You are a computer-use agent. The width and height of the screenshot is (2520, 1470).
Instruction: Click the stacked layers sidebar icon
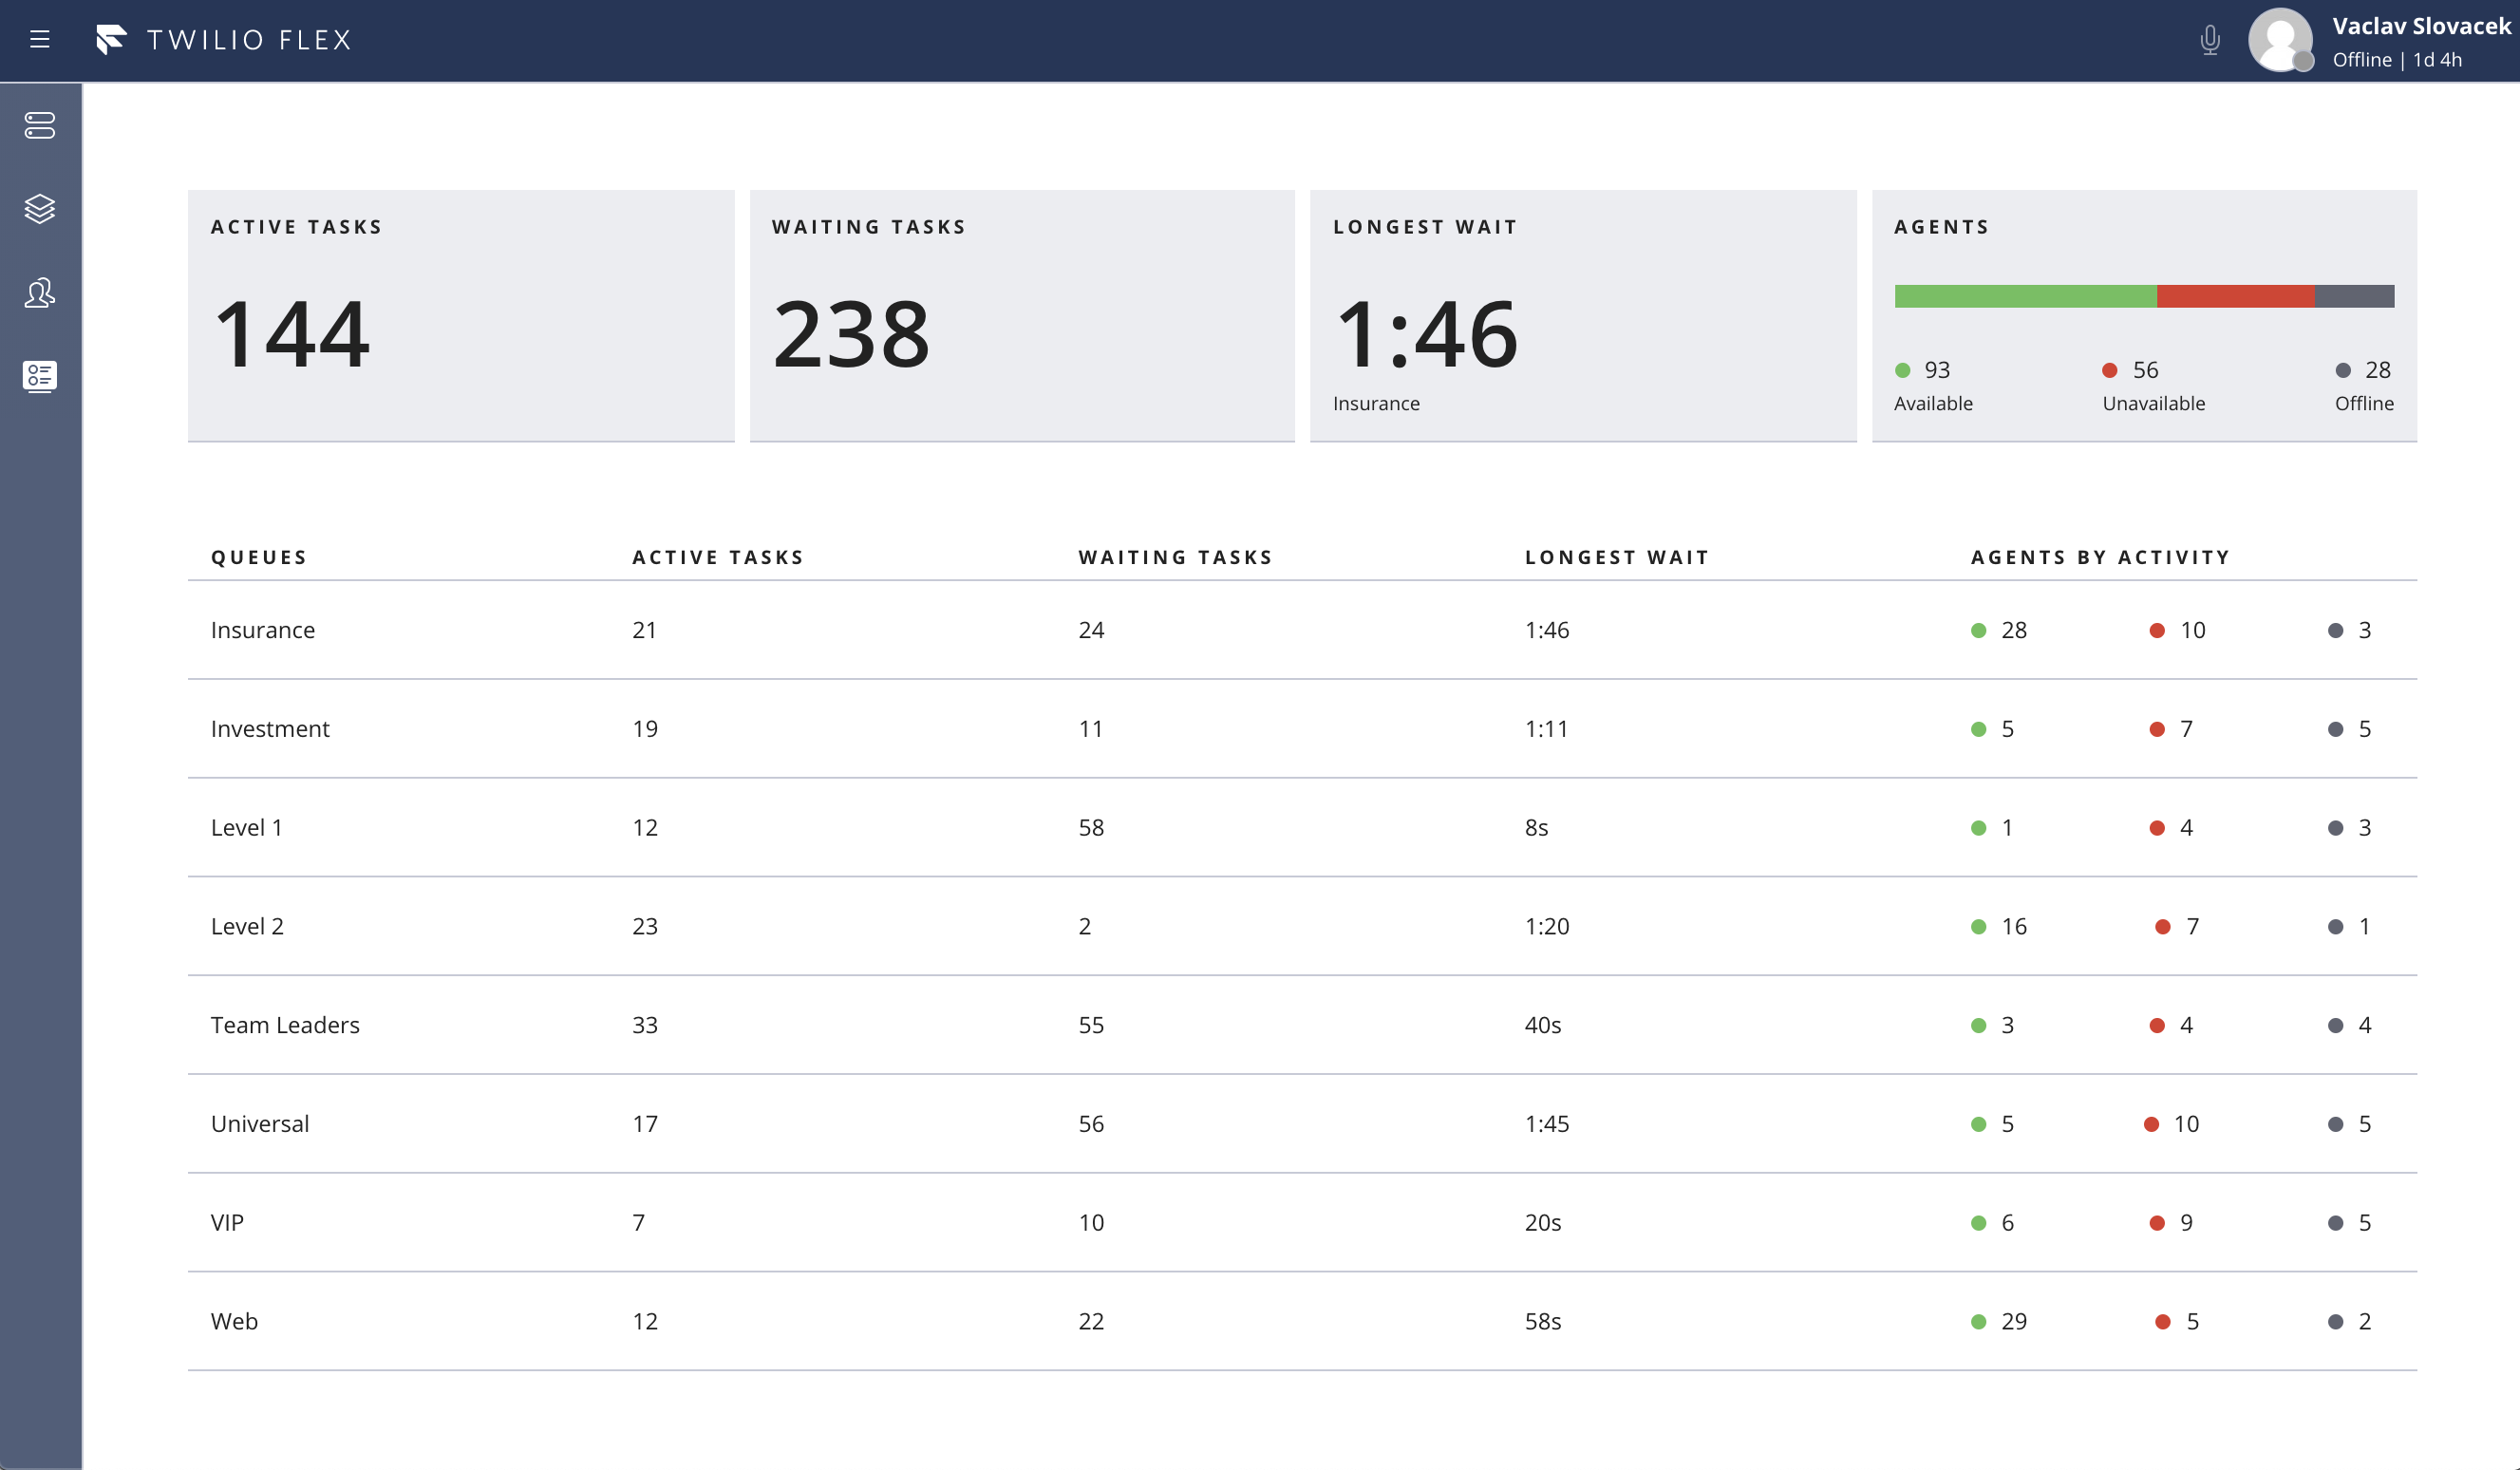click(x=40, y=208)
